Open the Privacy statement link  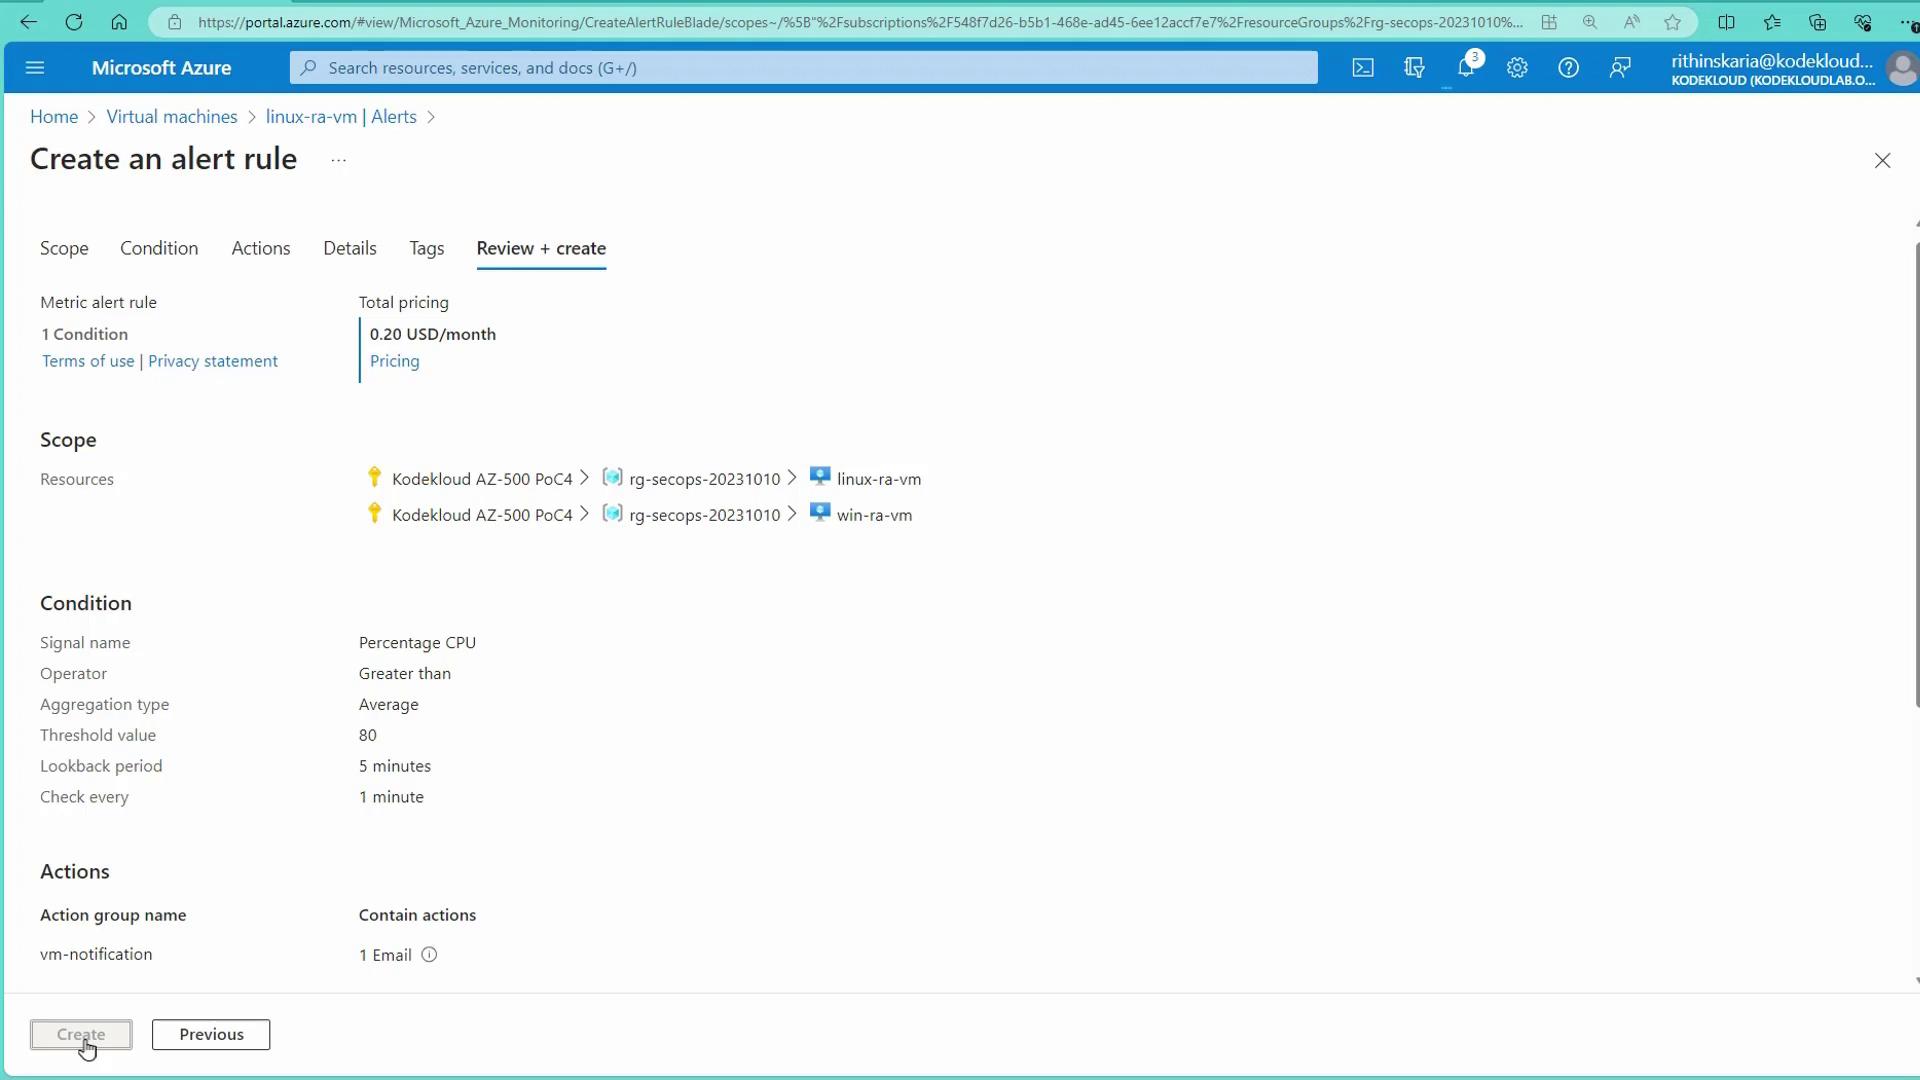pos(212,361)
